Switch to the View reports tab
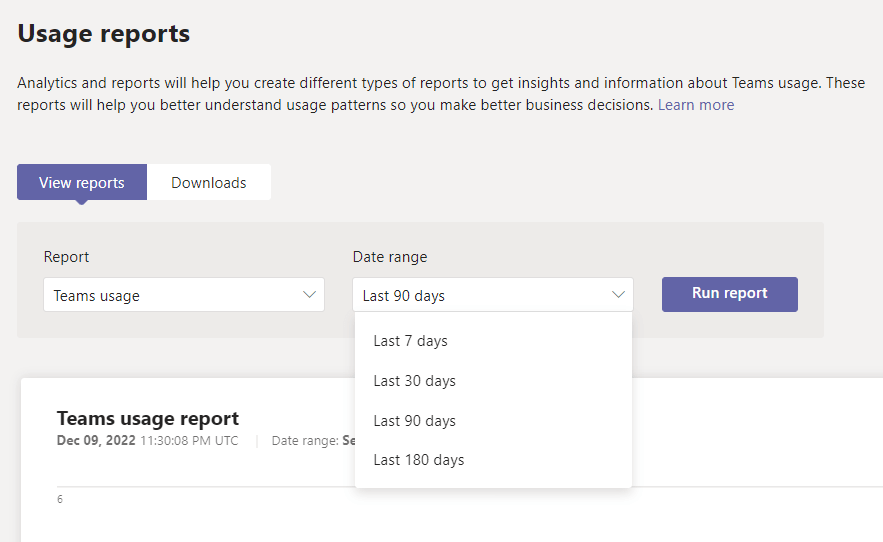The height and width of the screenshot is (542, 883). 82,182
